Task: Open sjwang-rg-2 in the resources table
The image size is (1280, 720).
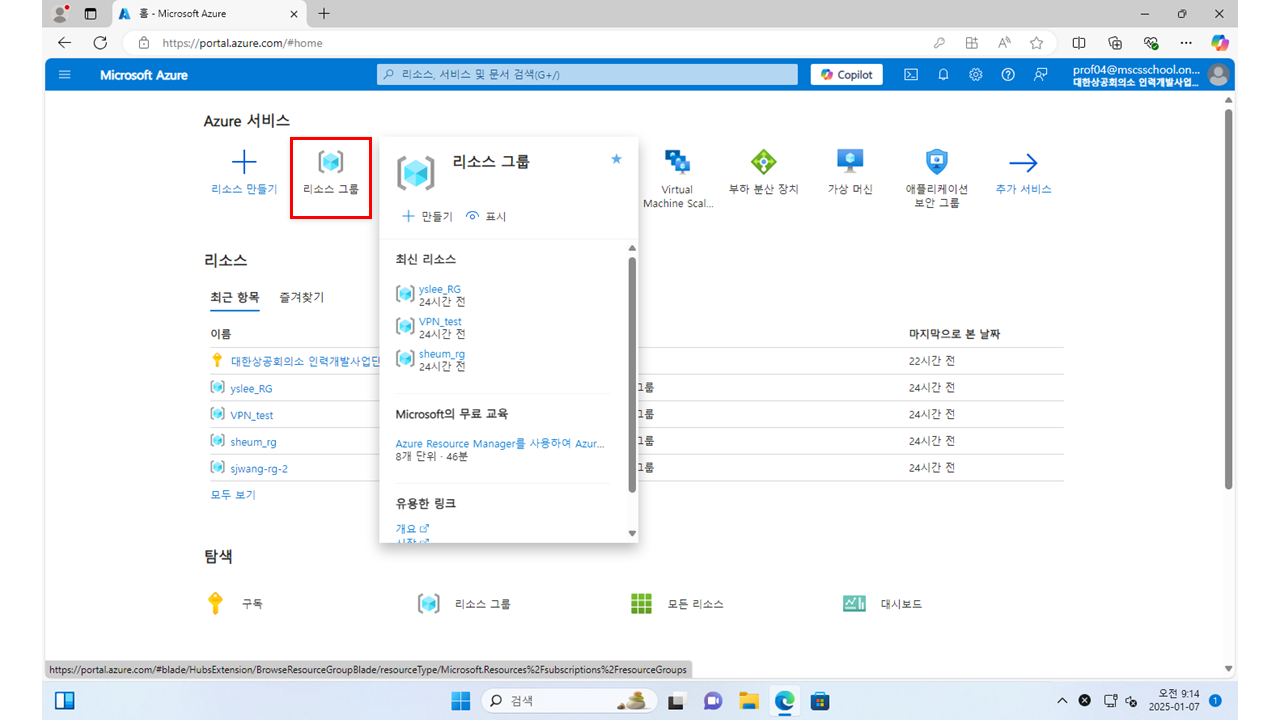Action: pos(259,468)
